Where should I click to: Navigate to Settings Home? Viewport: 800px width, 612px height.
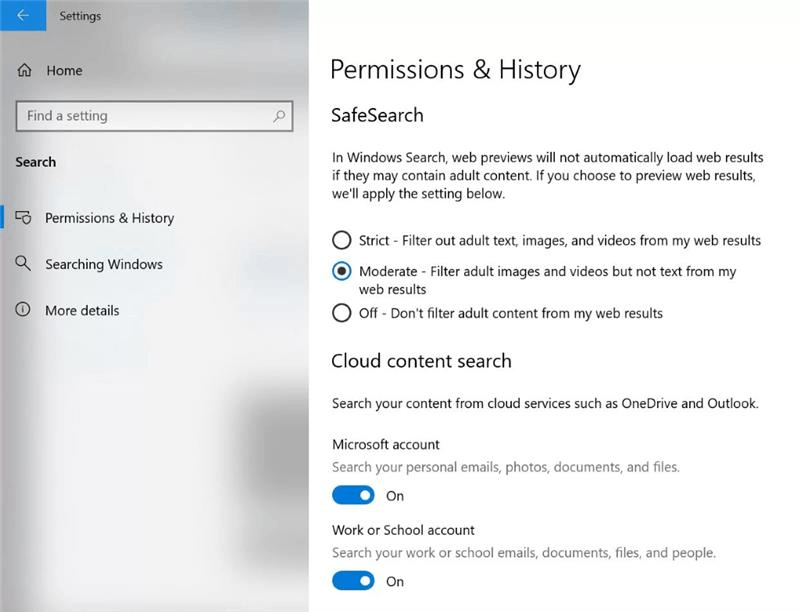[63, 70]
